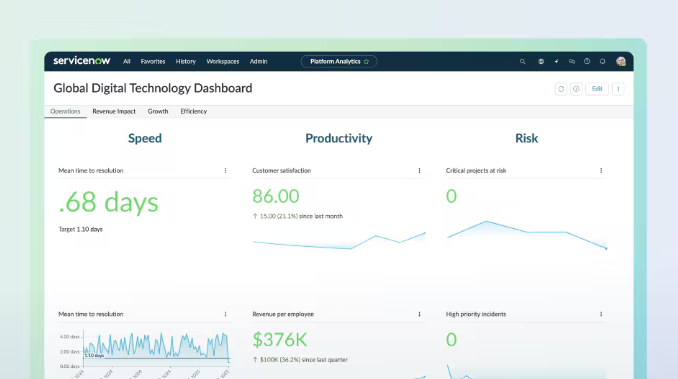Viewport: 678px width, 379px height.
Task: Open Revenue per employee widget options menu
Action: (419, 314)
